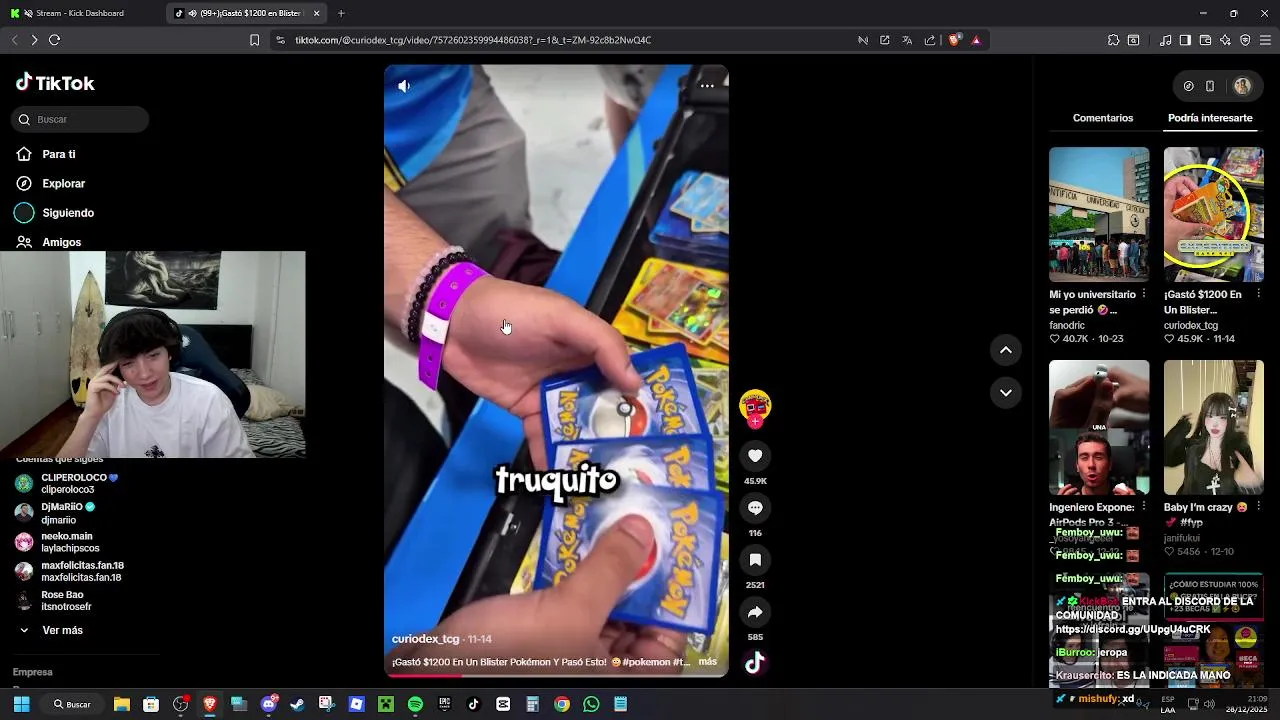Go back in browser history

click(14, 40)
